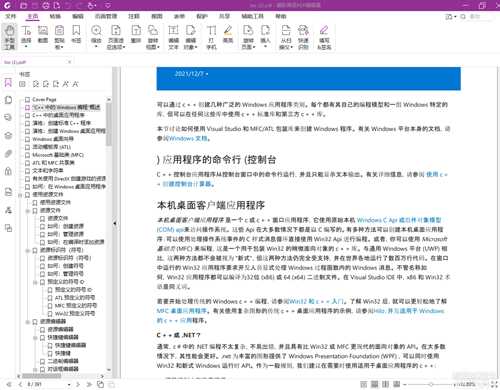
Task: Follow the 'Windows 文档' hyperlink
Action: [188, 138]
